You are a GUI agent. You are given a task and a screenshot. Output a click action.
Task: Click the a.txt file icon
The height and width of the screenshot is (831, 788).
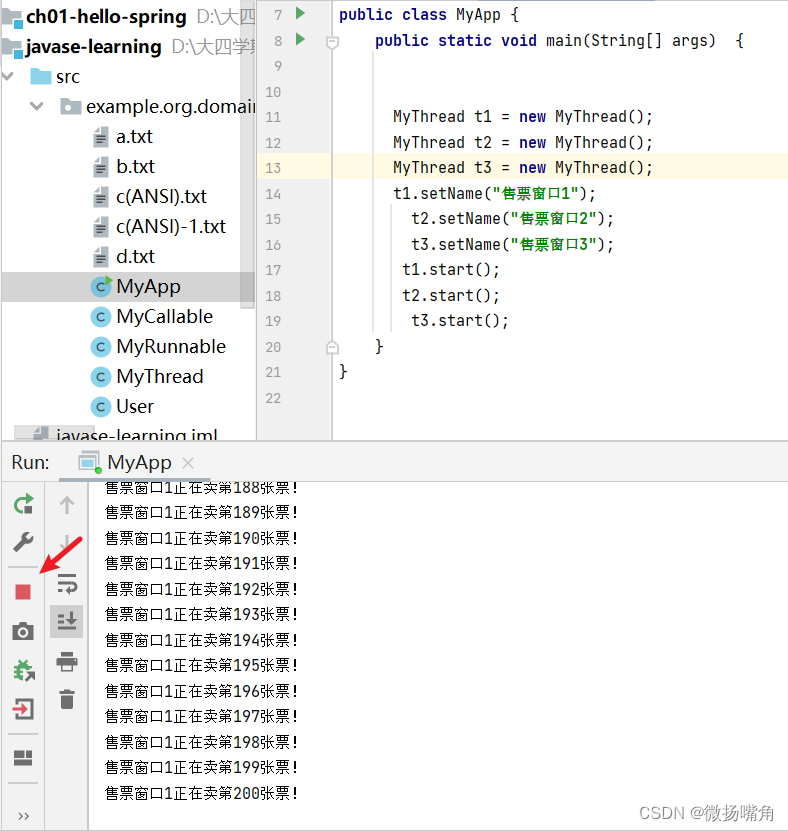click(101, 137)
